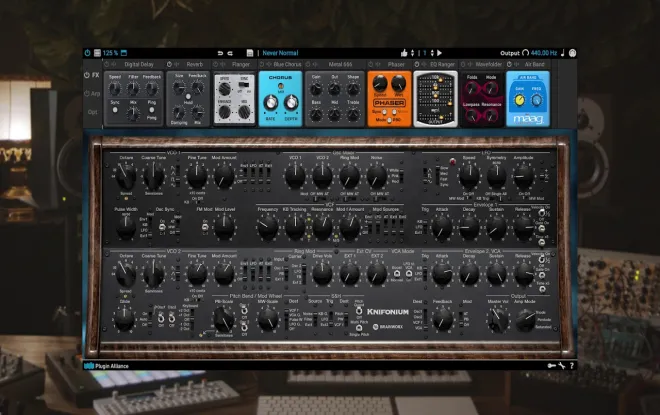Click the Plugin Alliance logo link
The image size is (660, 415).
click(106, 366)
